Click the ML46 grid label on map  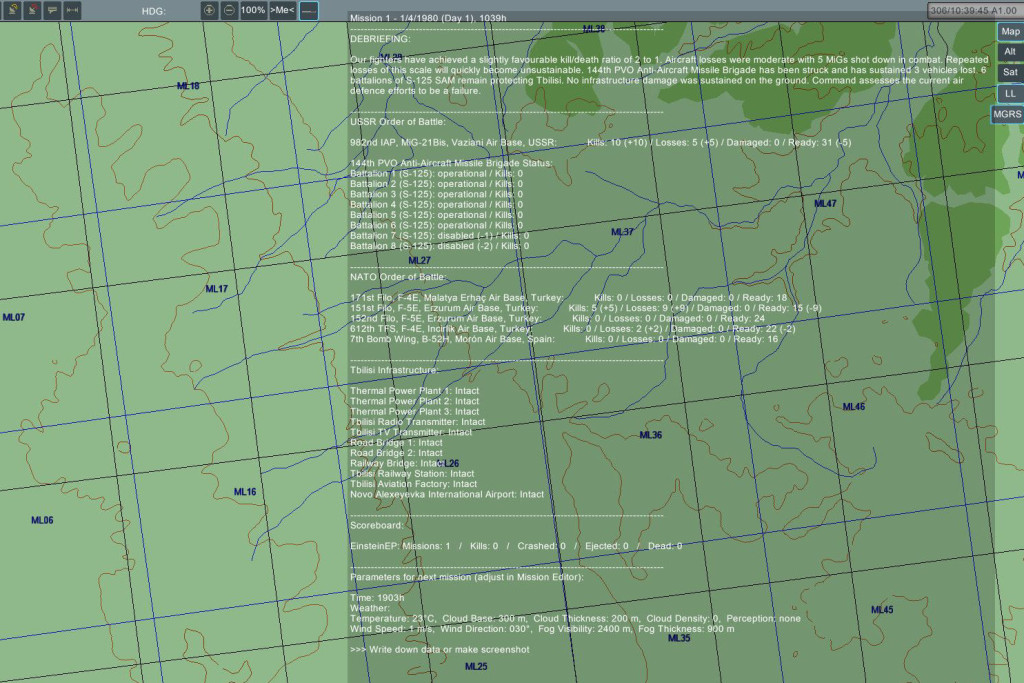pyautogui.click(x=854, y=407)
